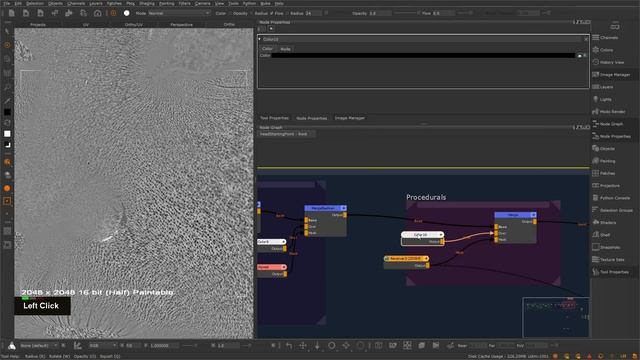Open the Selection Groups palette
Image resolution: width=640 pixels, height=360 pixels.
click(615, 210)
